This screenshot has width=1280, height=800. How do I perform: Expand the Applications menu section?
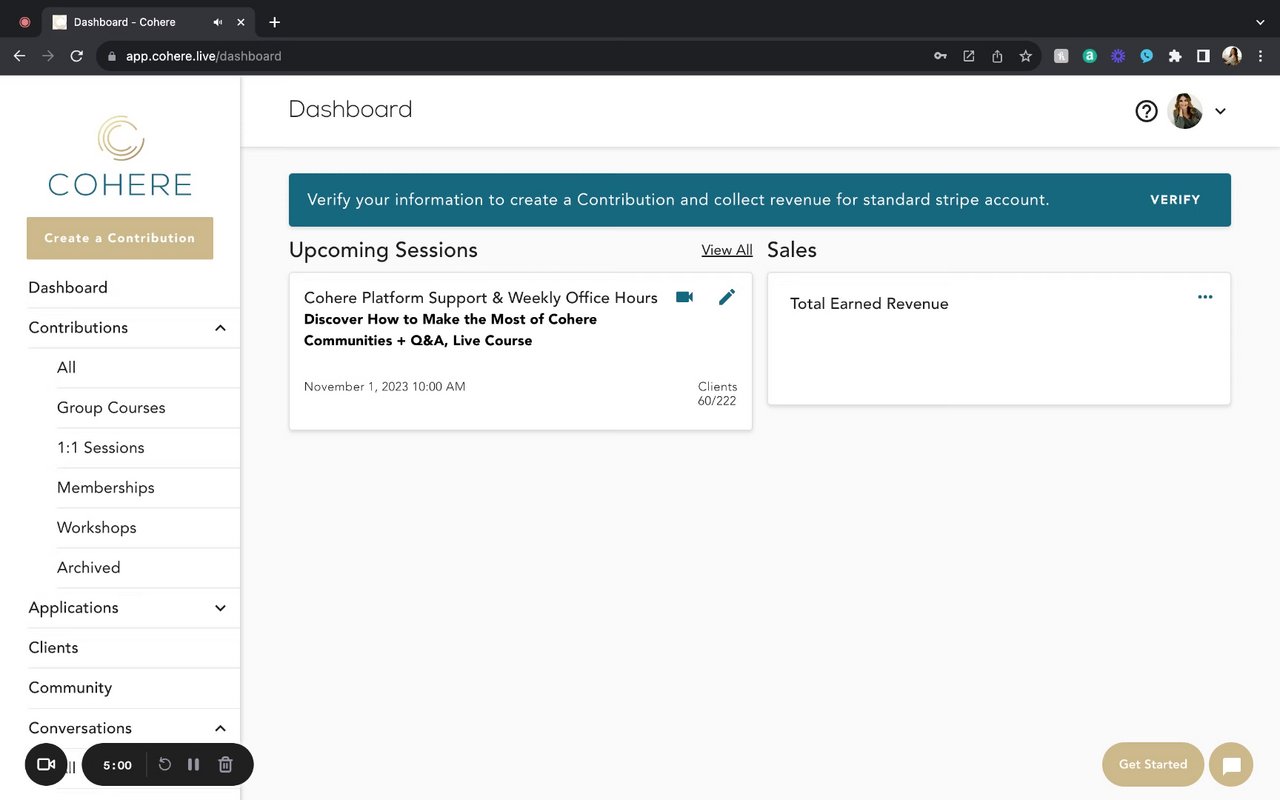click(220, 608)
